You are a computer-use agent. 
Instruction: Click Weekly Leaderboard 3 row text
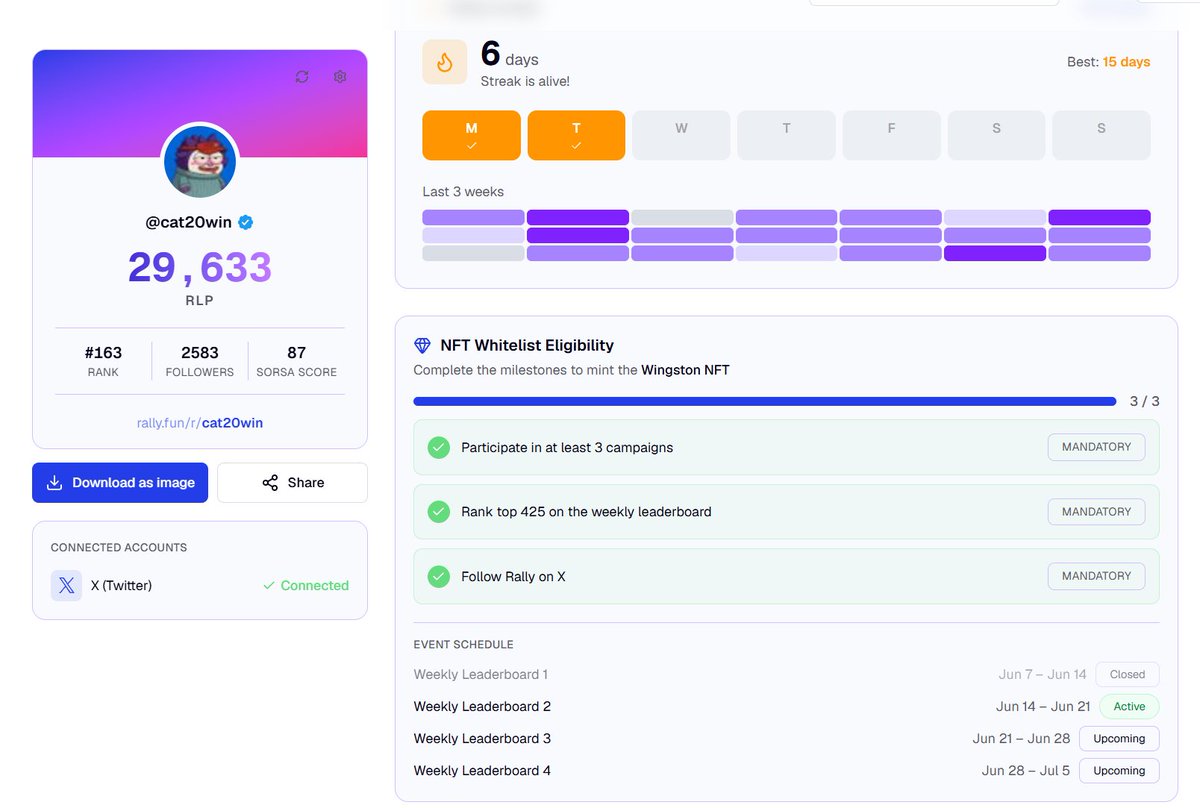[482, 738]
